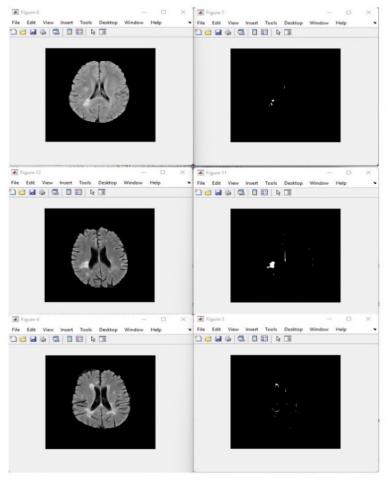
Task: Open Property Inspector icon in top-right figure toolbar
Action: pyautogui.click(x=288, y=32)
